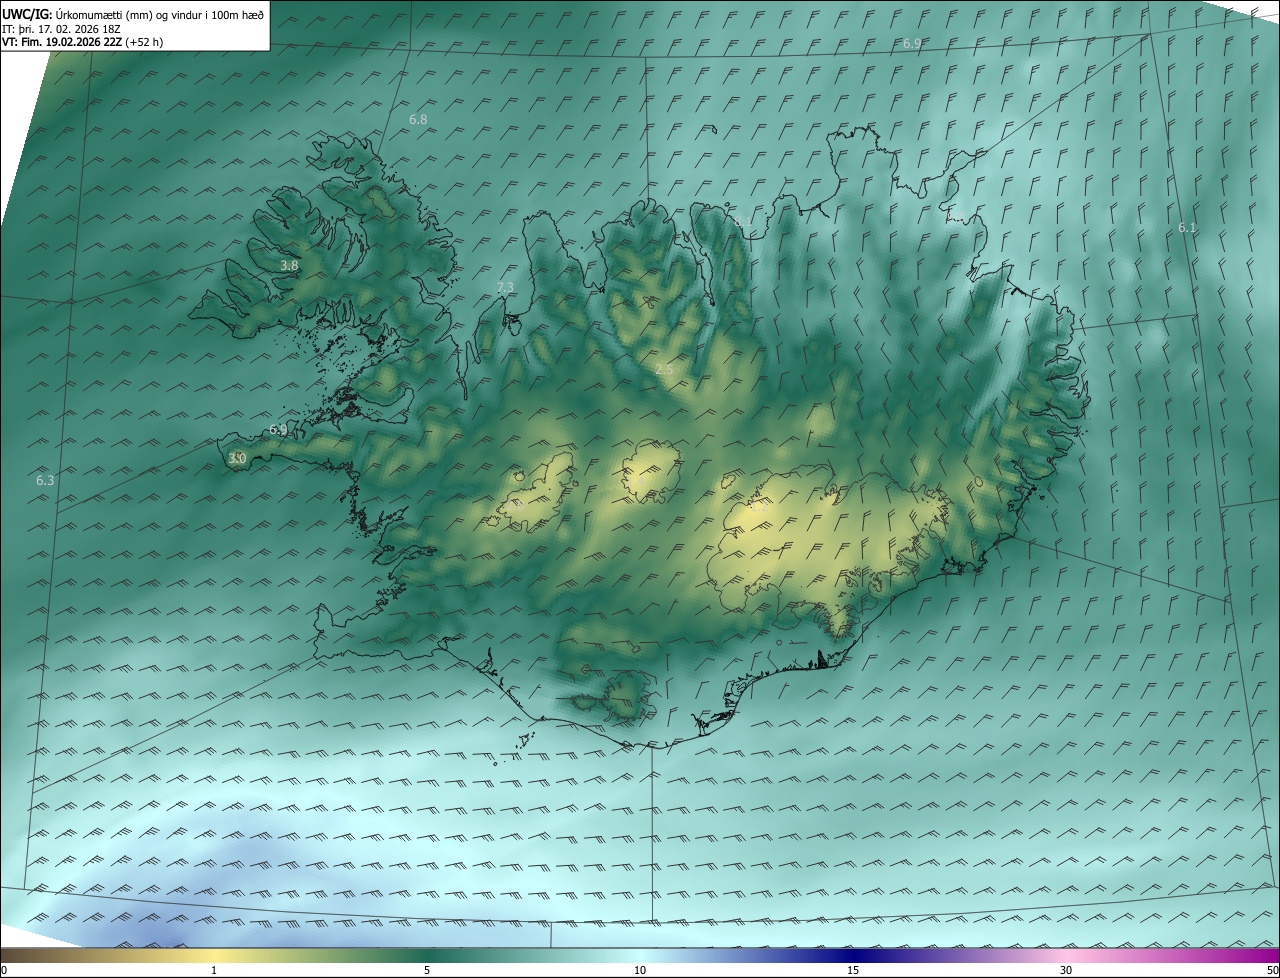Image resolution: width=1280 pixels, height=978 pixels.
Task: Click the '1' tick label on the colour scale
Action: click(x=214, y=971)
